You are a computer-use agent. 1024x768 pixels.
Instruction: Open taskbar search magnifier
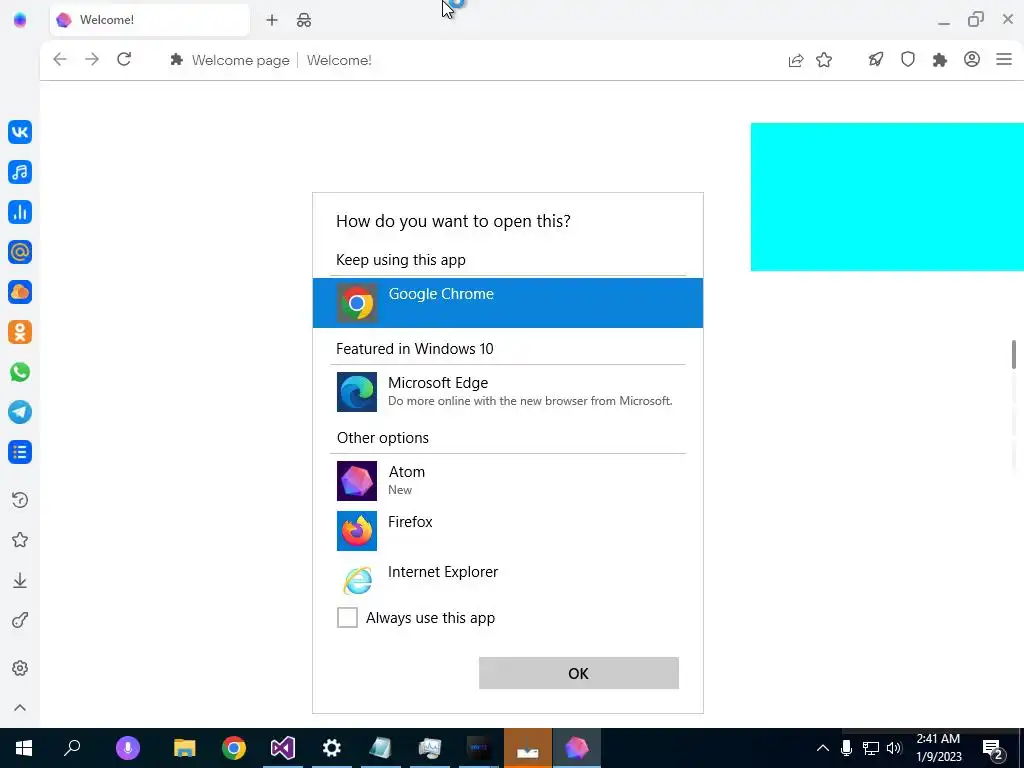(x=72, y=748)
